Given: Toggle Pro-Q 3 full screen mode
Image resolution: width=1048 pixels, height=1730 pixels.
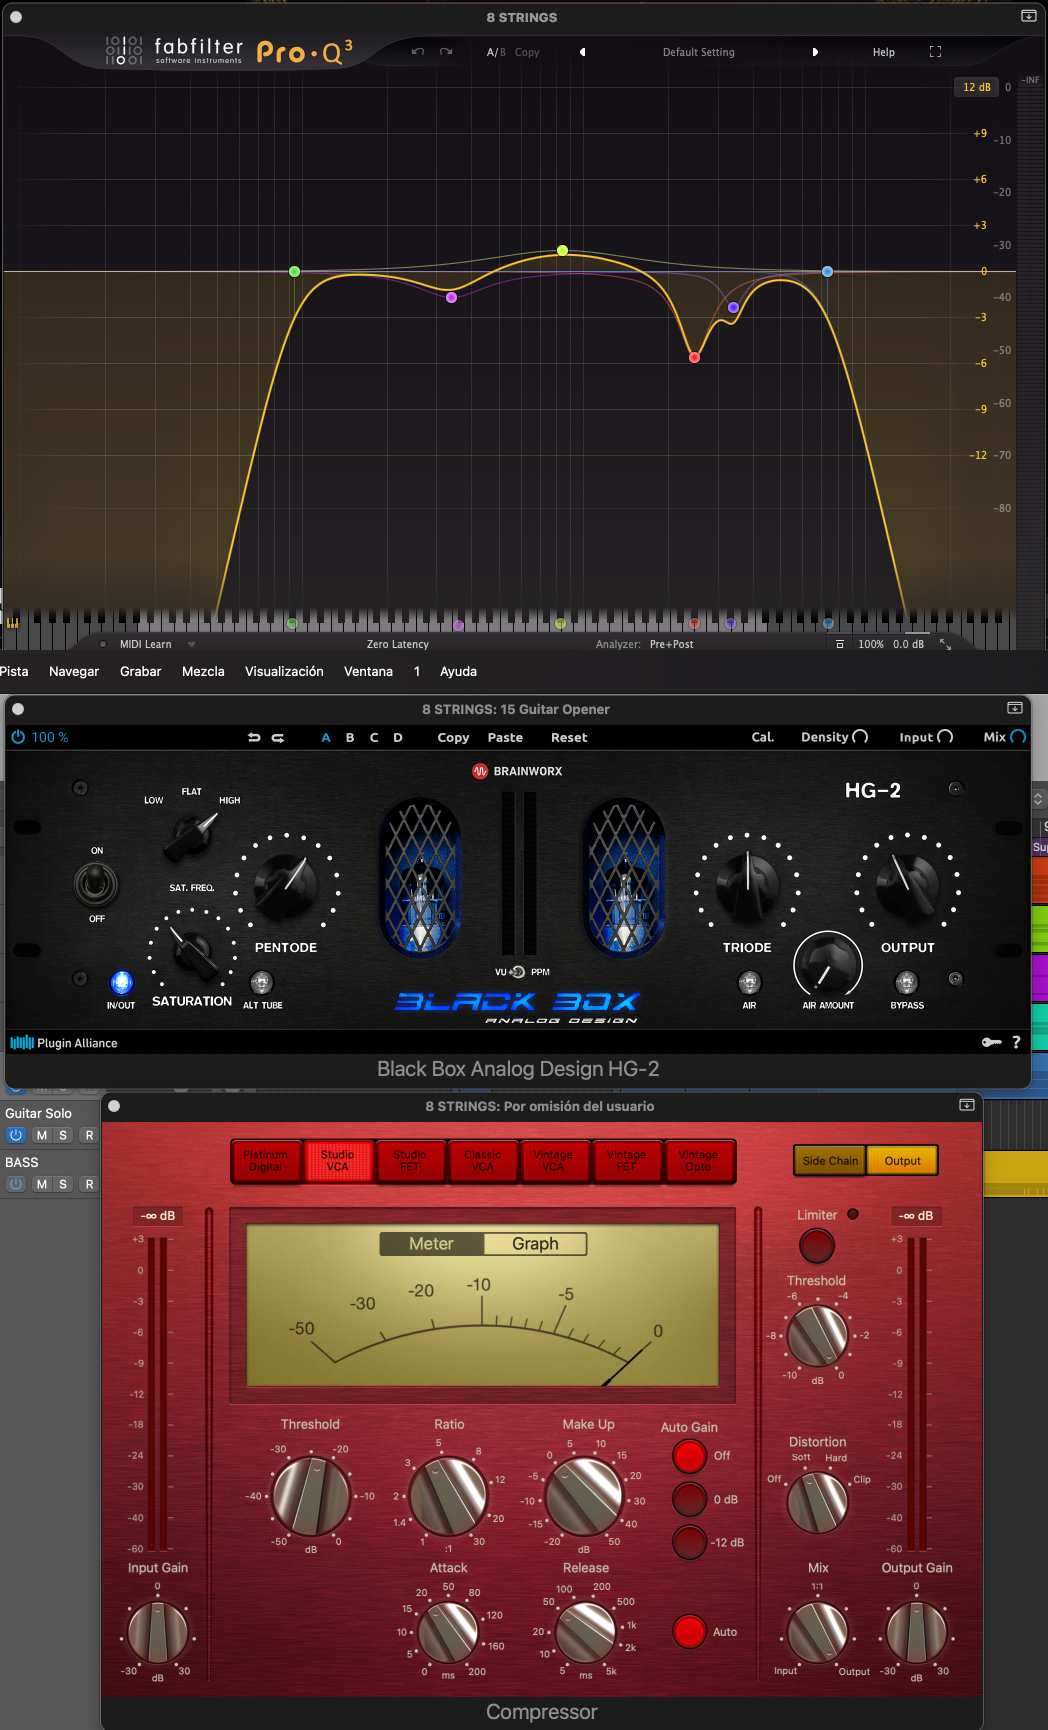Looking at the screenshot, I should 935,52.
